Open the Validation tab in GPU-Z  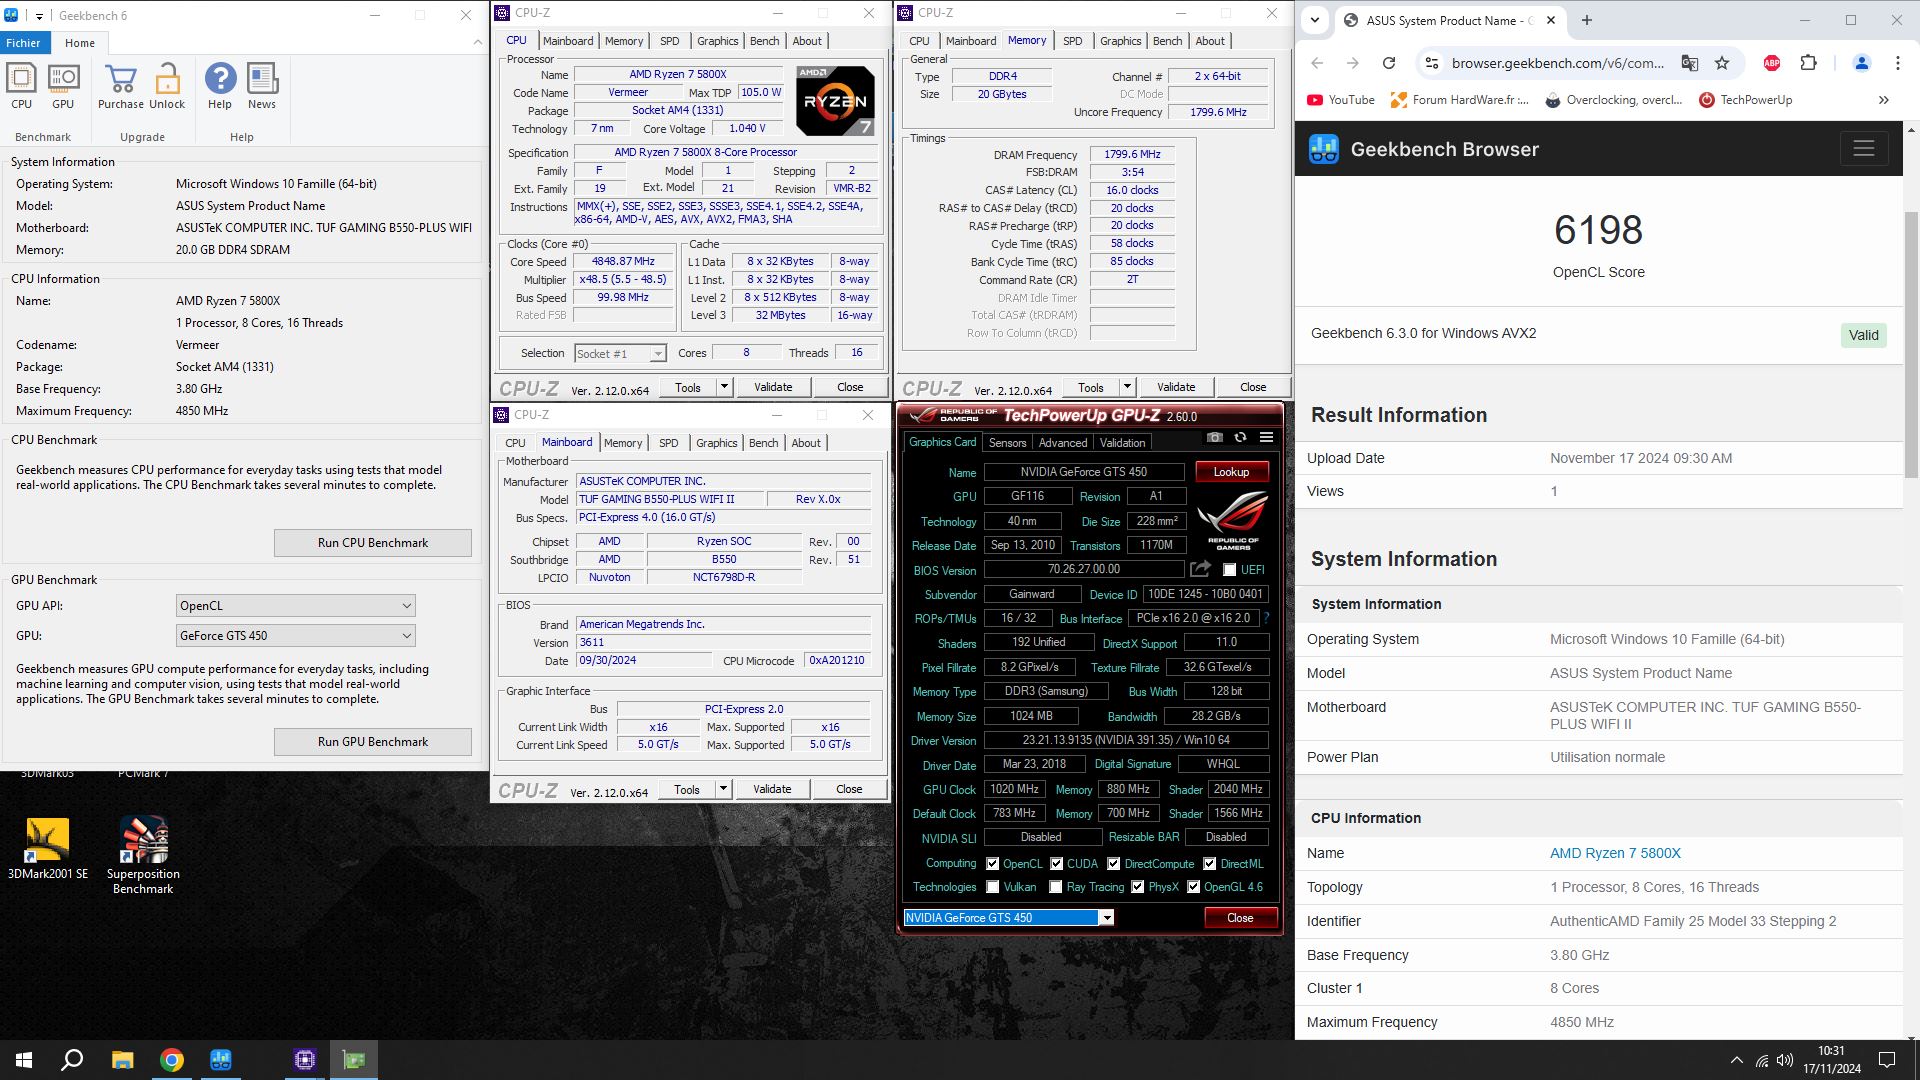point(1122,443)
